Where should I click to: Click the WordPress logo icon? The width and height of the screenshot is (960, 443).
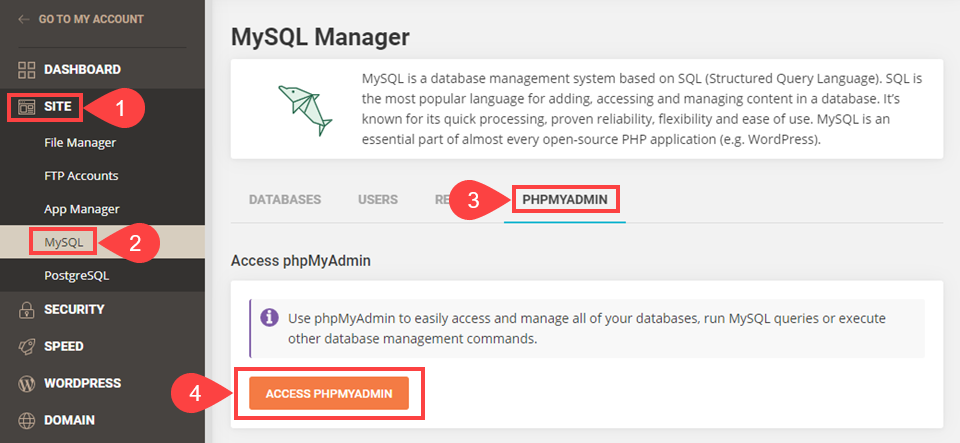click(x=26, y=384)
